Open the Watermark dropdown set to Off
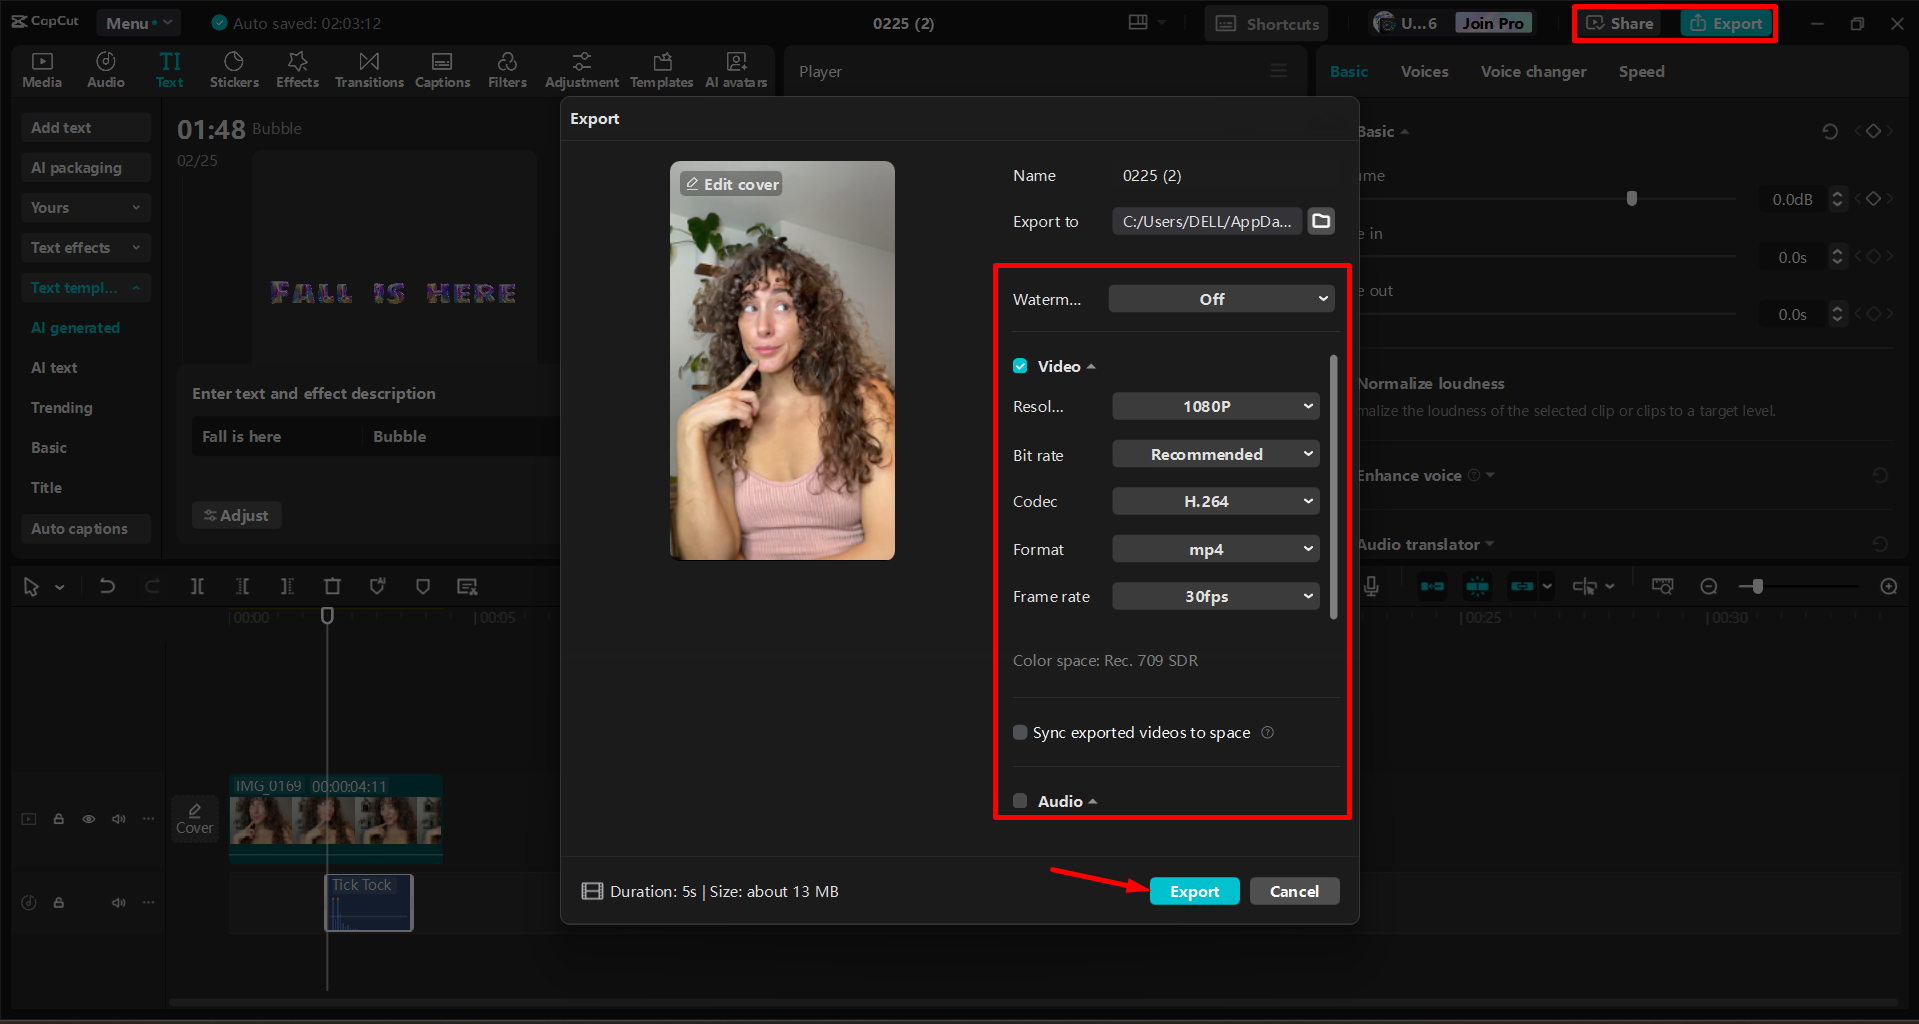1919x1024 pixels. (1220, 298)
